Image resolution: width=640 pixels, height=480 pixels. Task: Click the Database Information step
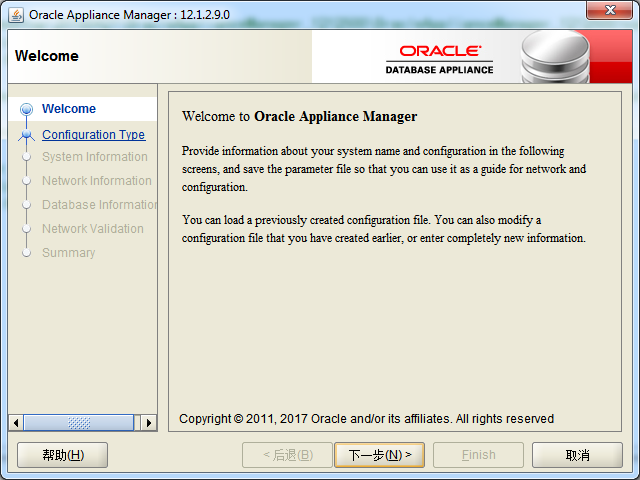(99, 204)
